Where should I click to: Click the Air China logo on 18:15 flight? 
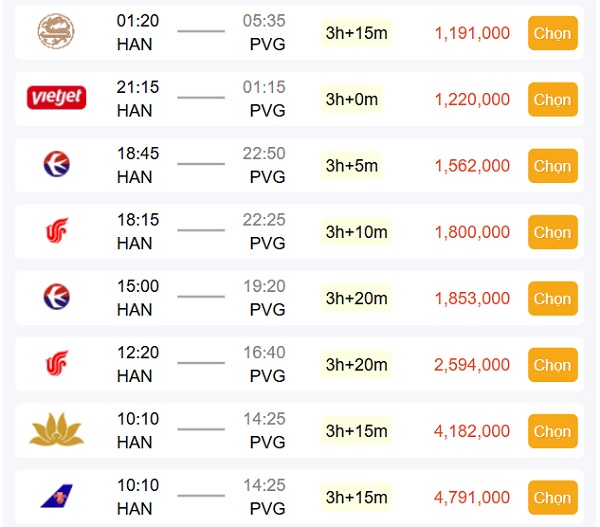[x=57, y=230]
